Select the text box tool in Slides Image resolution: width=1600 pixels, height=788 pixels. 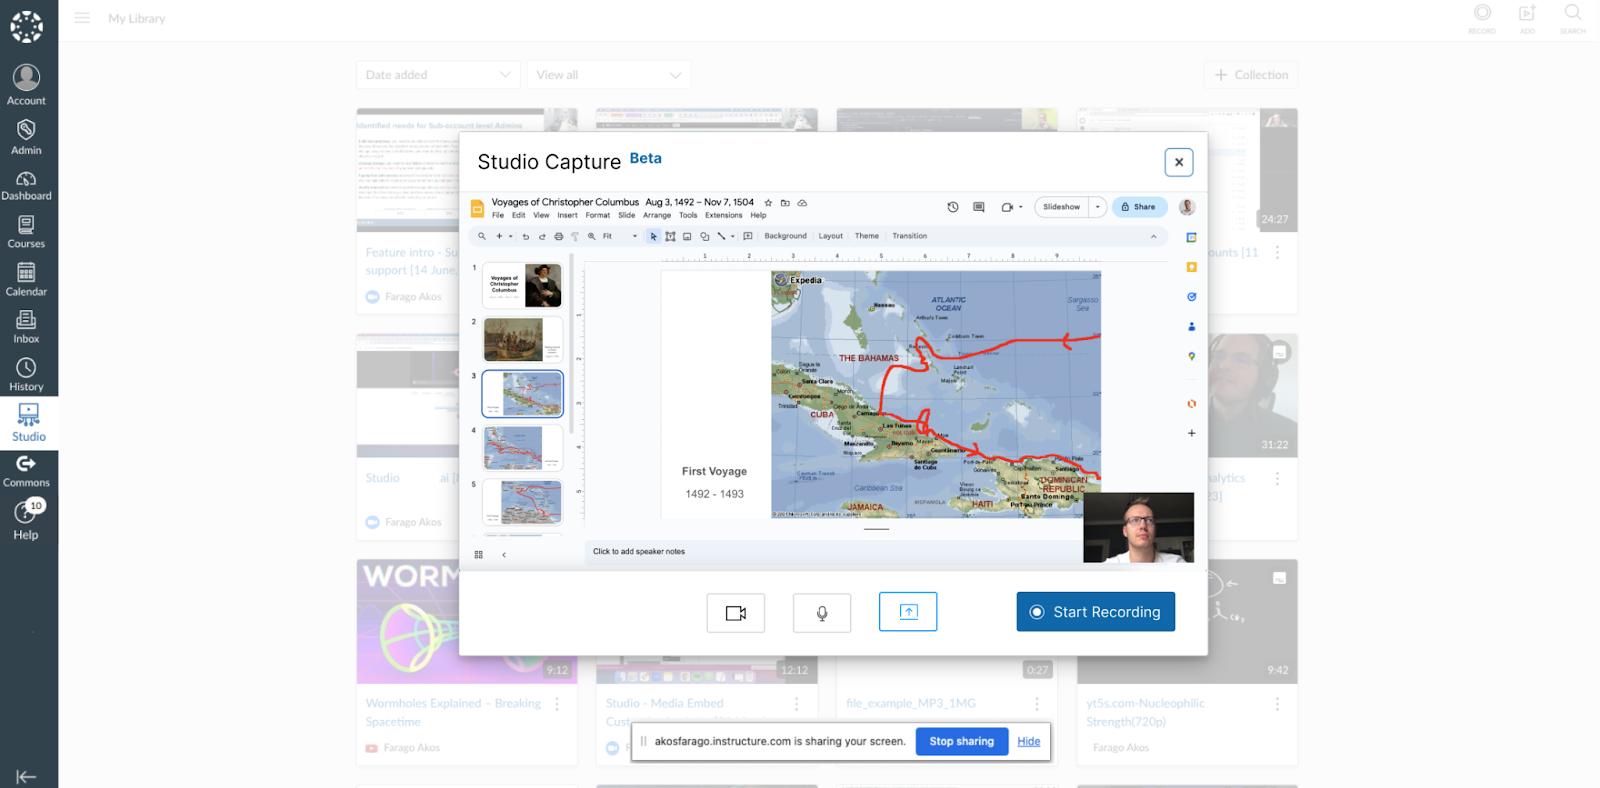tap(670, 236)
